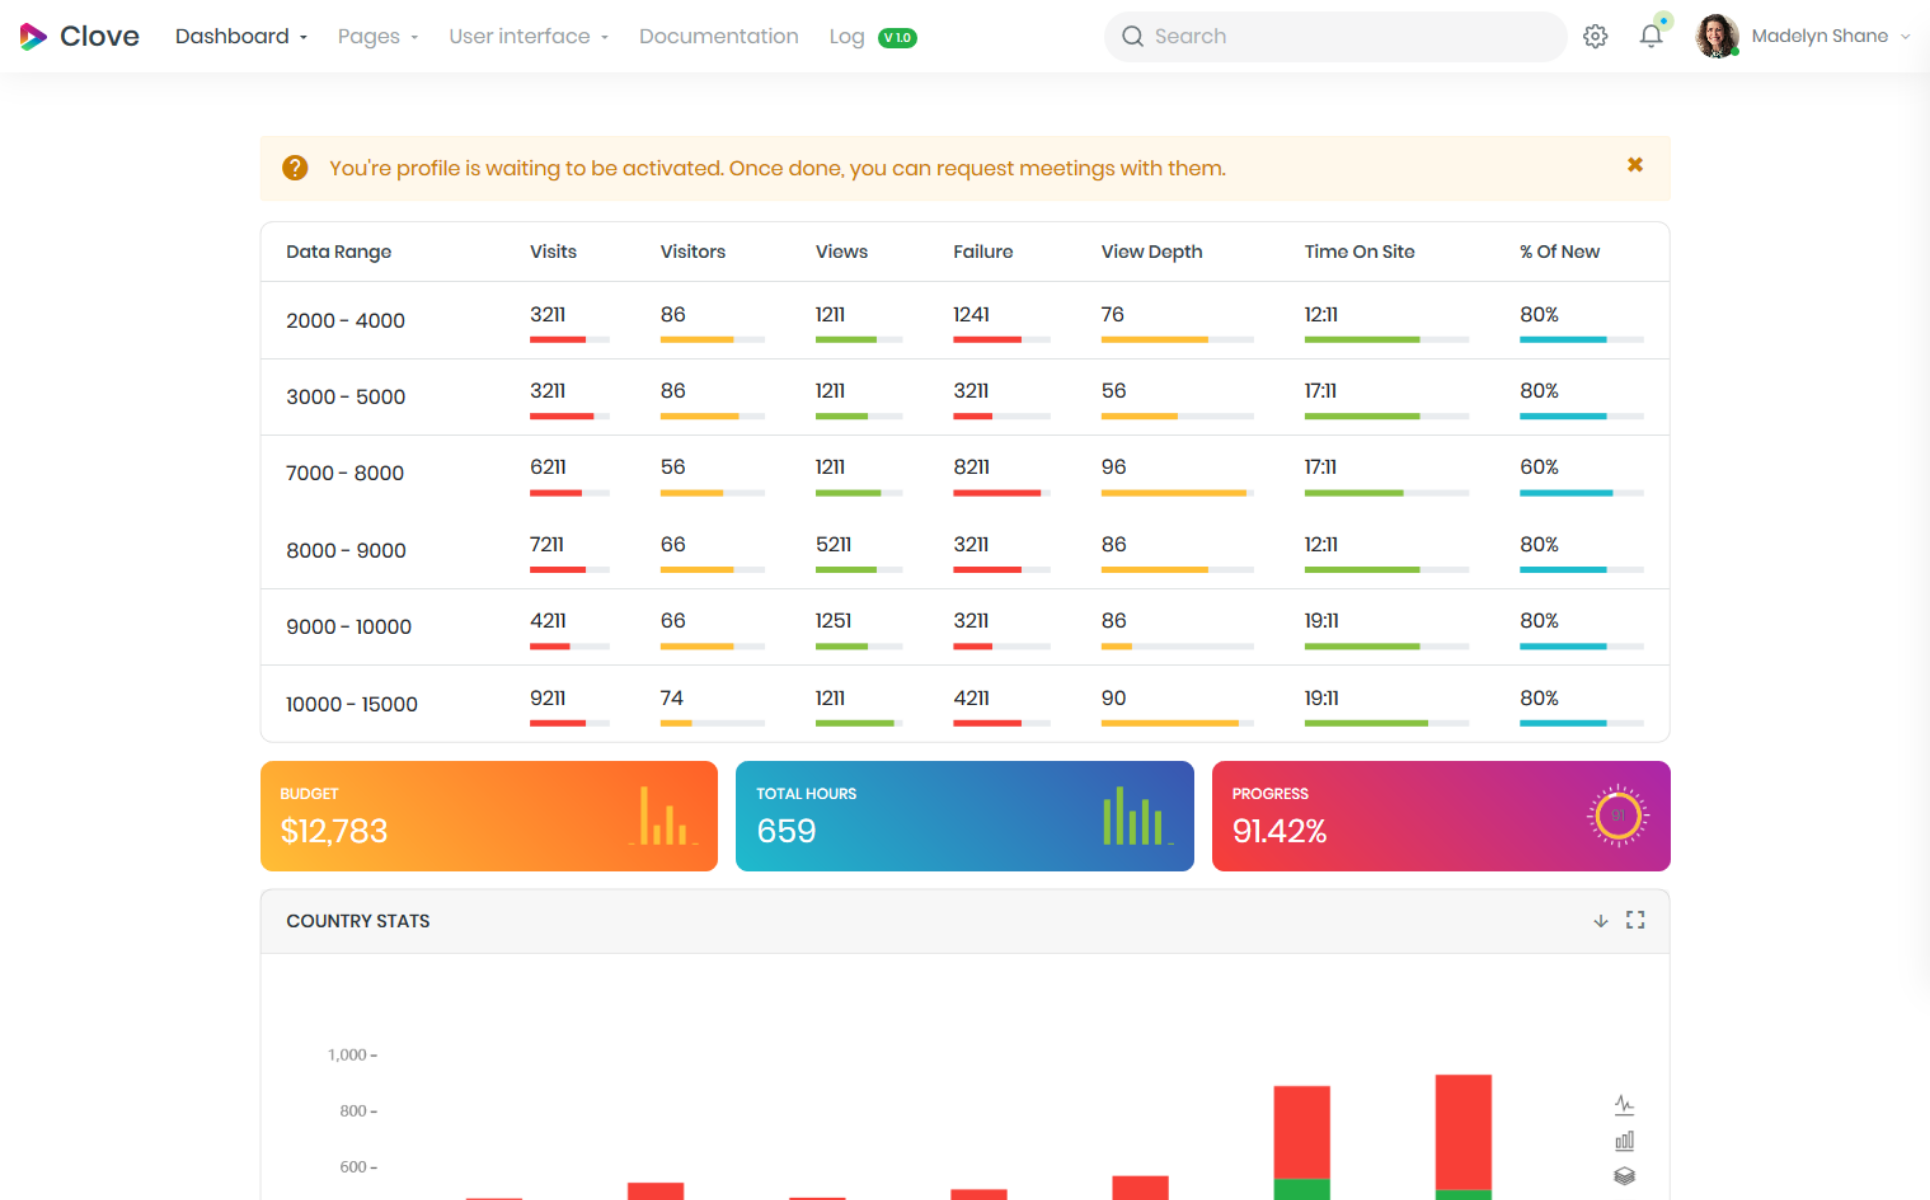Click the Country Stats panel title
This screenshot has height=1200, width=1930.
[x=358, y=921]
